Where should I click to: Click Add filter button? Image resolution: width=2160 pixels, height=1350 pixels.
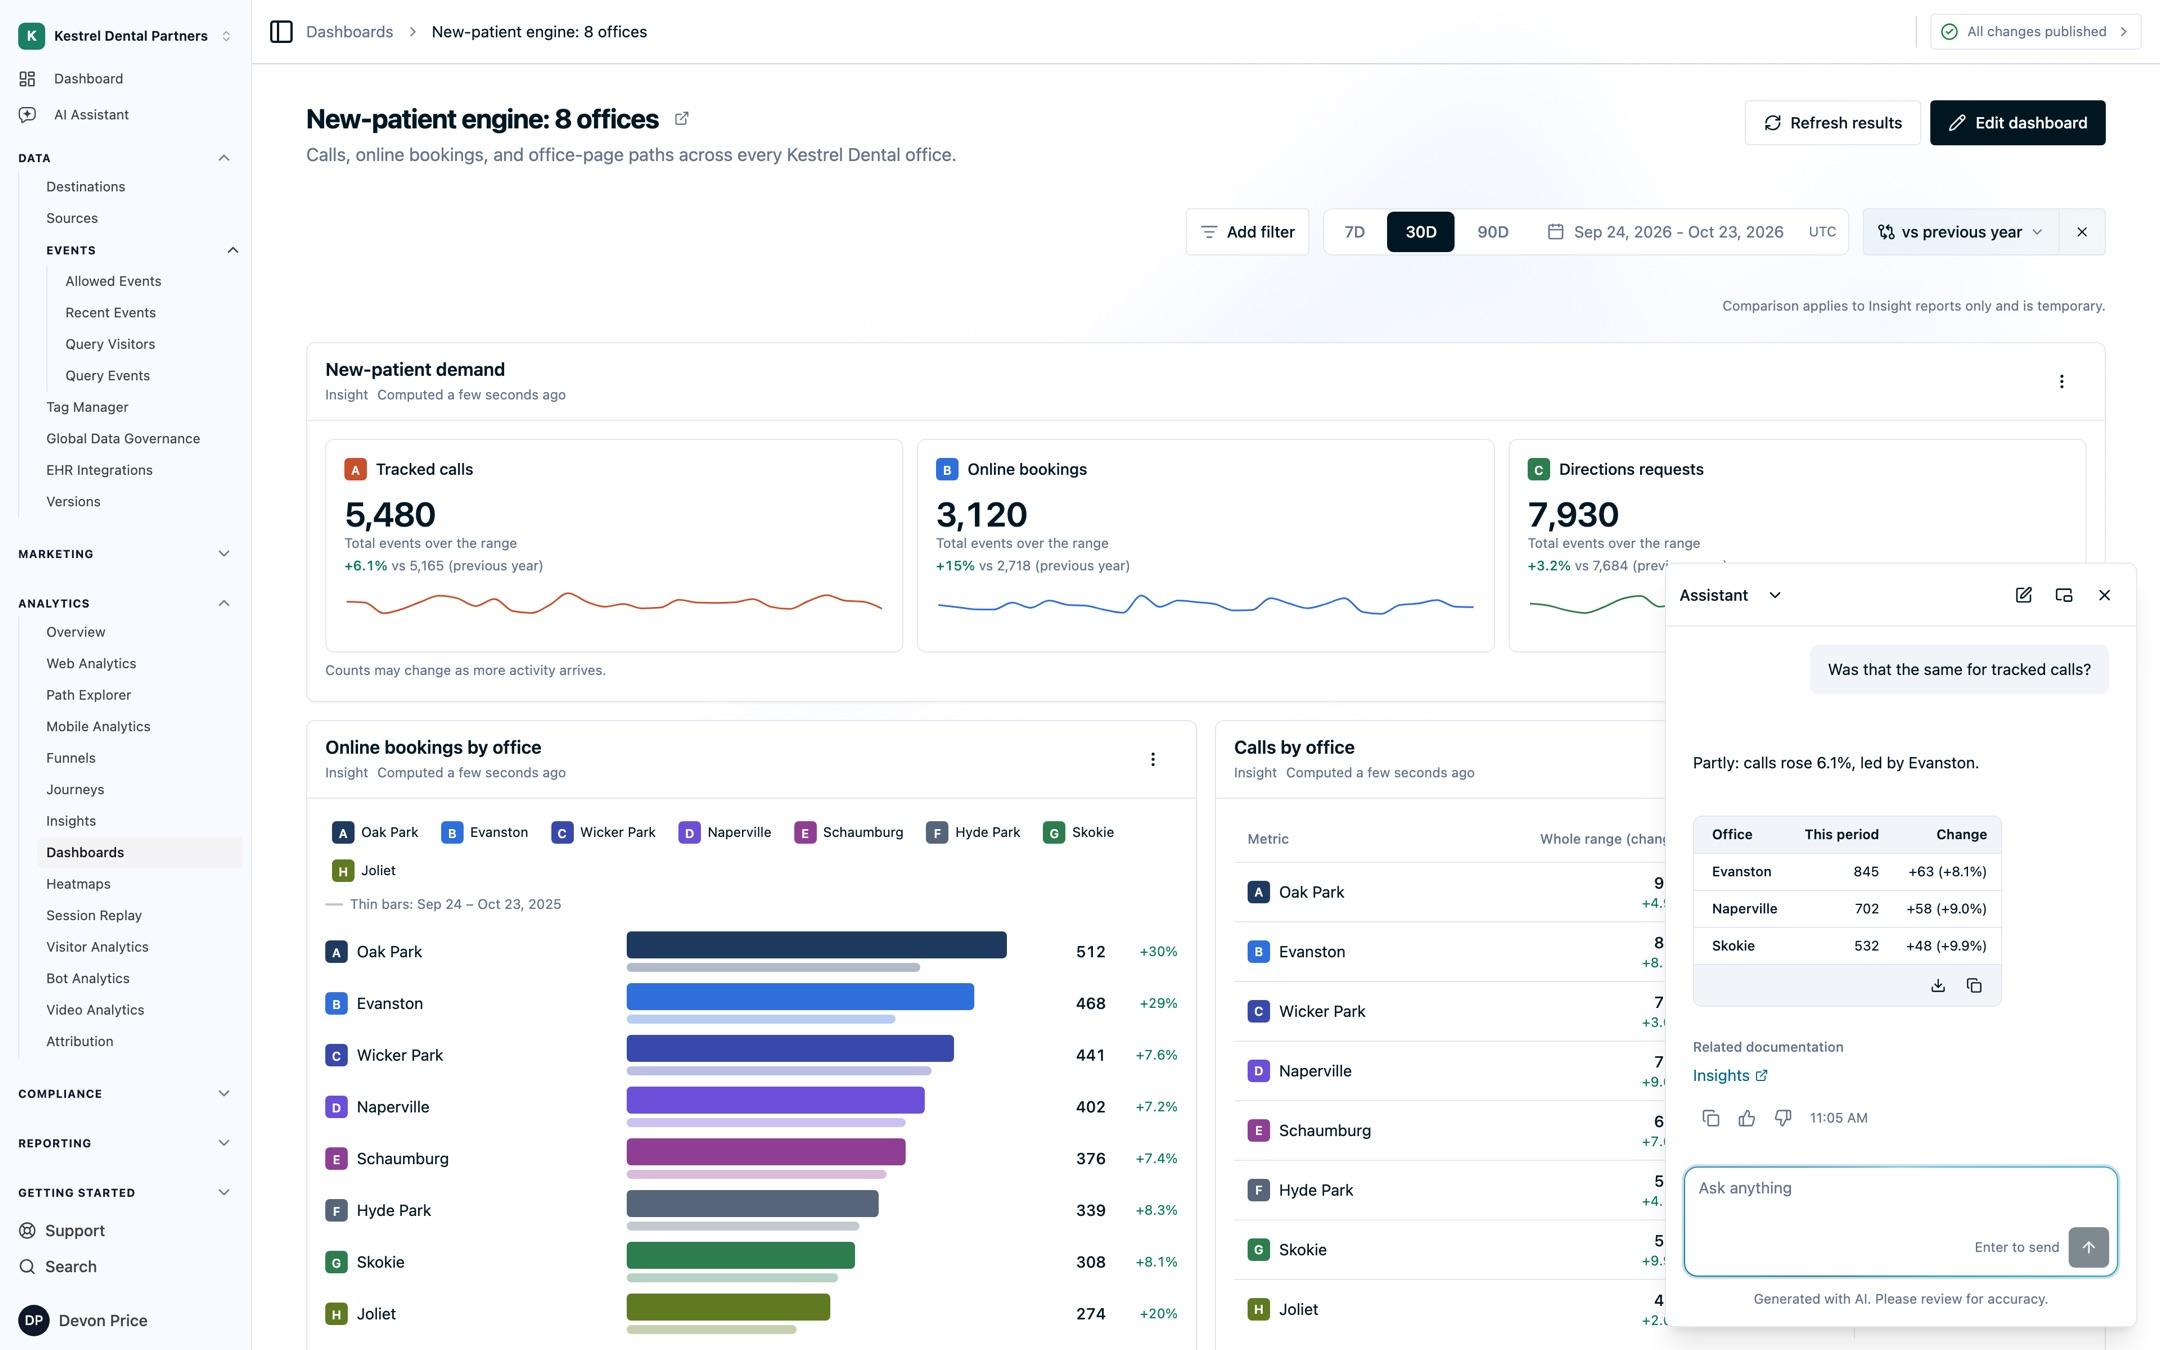point(1247,232)
